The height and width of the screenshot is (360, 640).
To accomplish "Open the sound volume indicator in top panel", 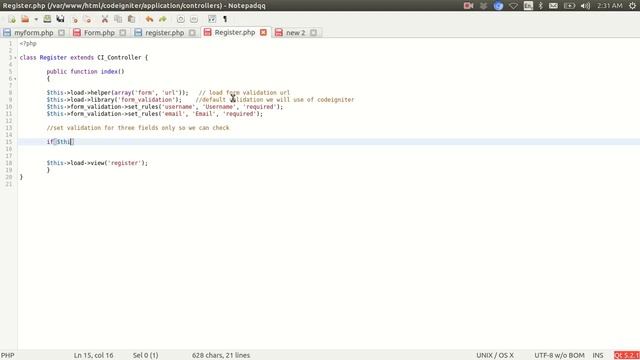I will pos(585,6).
